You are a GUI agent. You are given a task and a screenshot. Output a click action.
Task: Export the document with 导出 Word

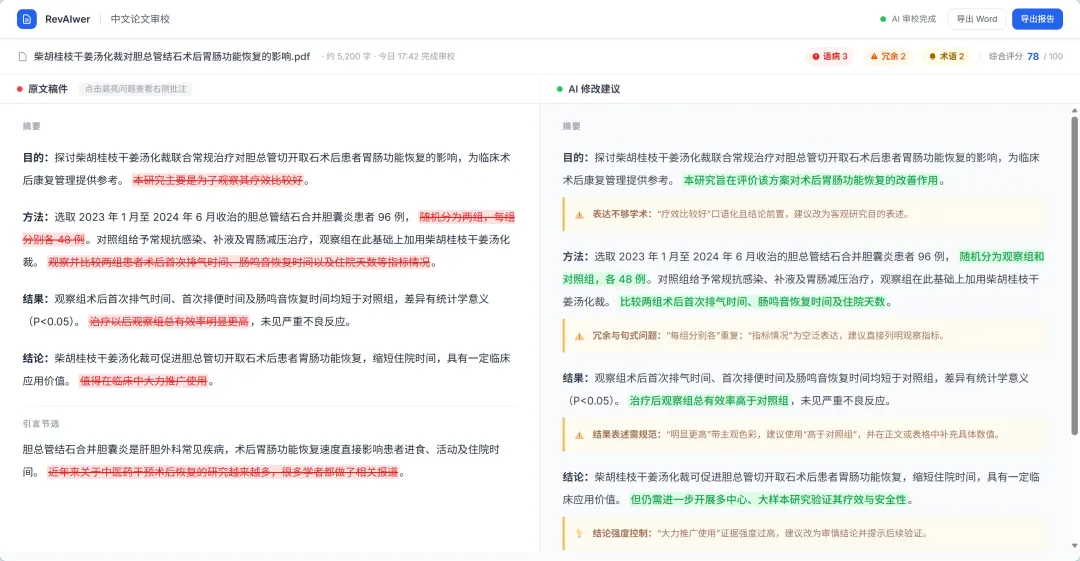point(977,19)
